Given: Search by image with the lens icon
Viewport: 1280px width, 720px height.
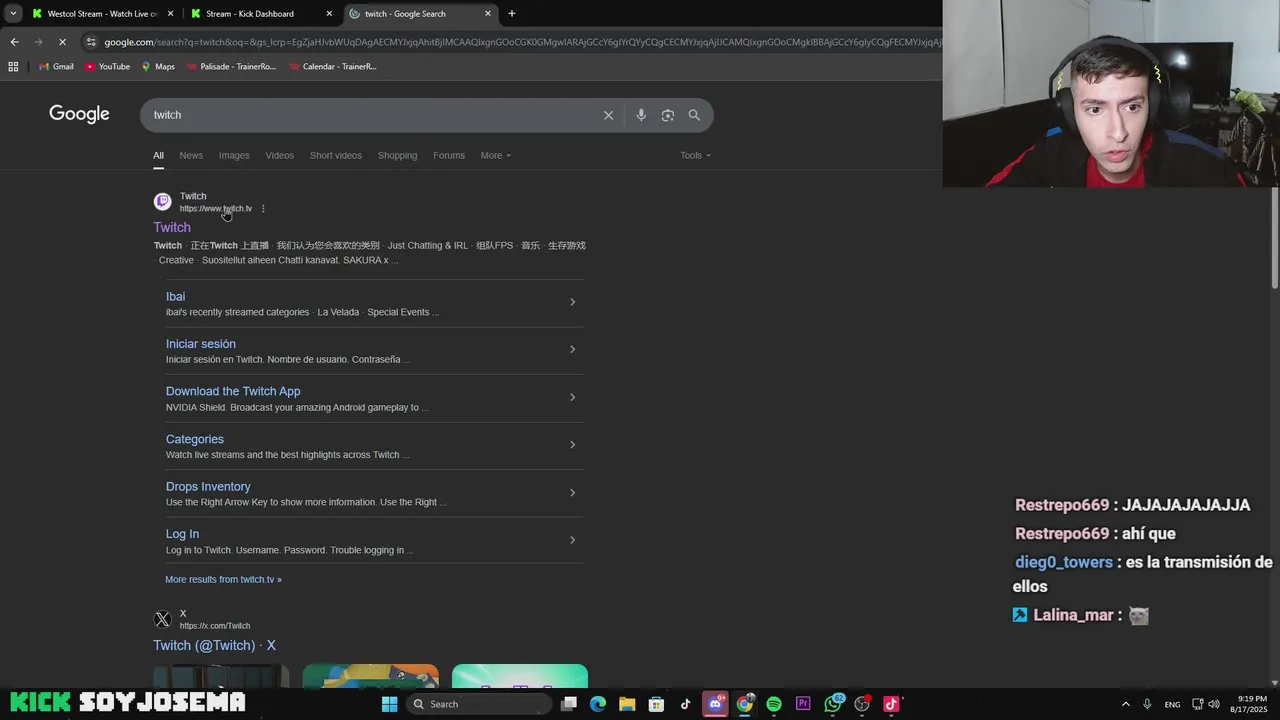Looking at the screenshot, I should tap(668, 115).
